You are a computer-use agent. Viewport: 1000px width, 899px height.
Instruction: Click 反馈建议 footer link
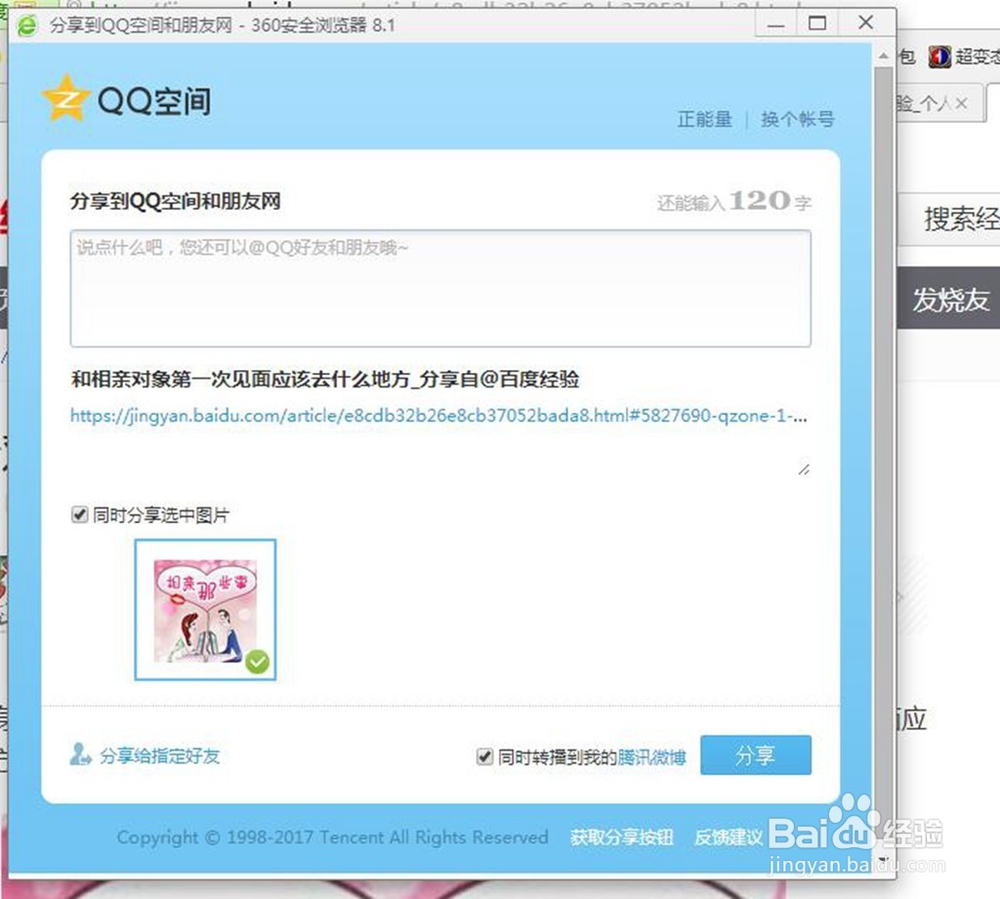coord(728,837)
